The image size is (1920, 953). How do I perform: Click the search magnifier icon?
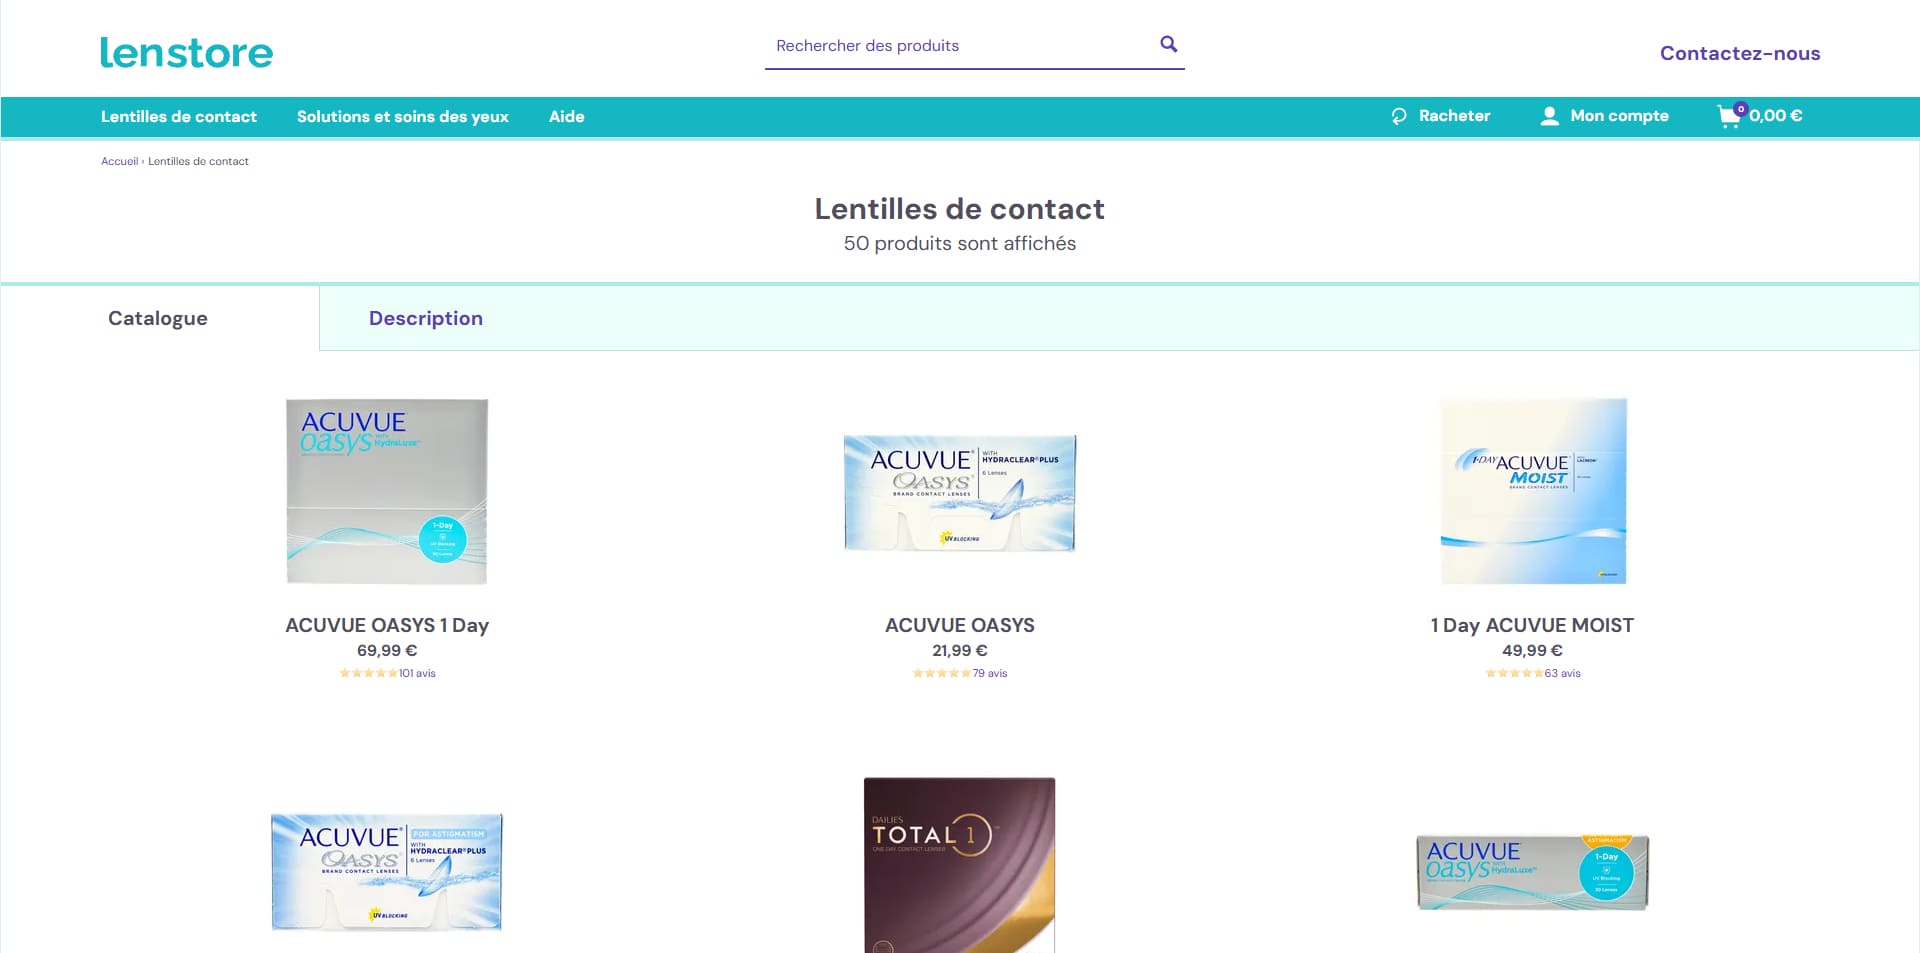point(1168,44)
